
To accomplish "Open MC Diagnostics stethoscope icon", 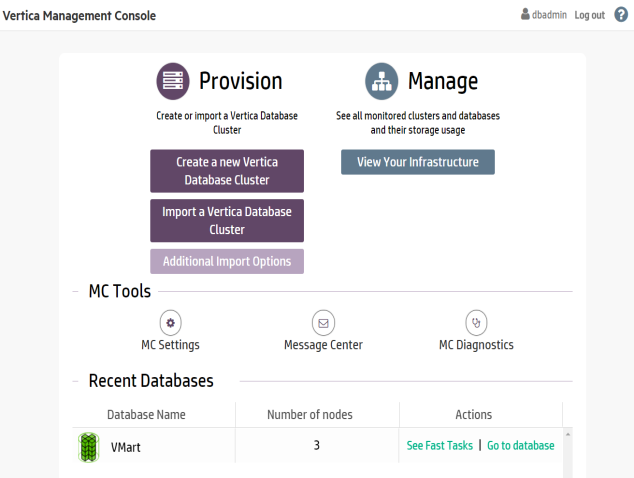I will click(x=476, y=323).
